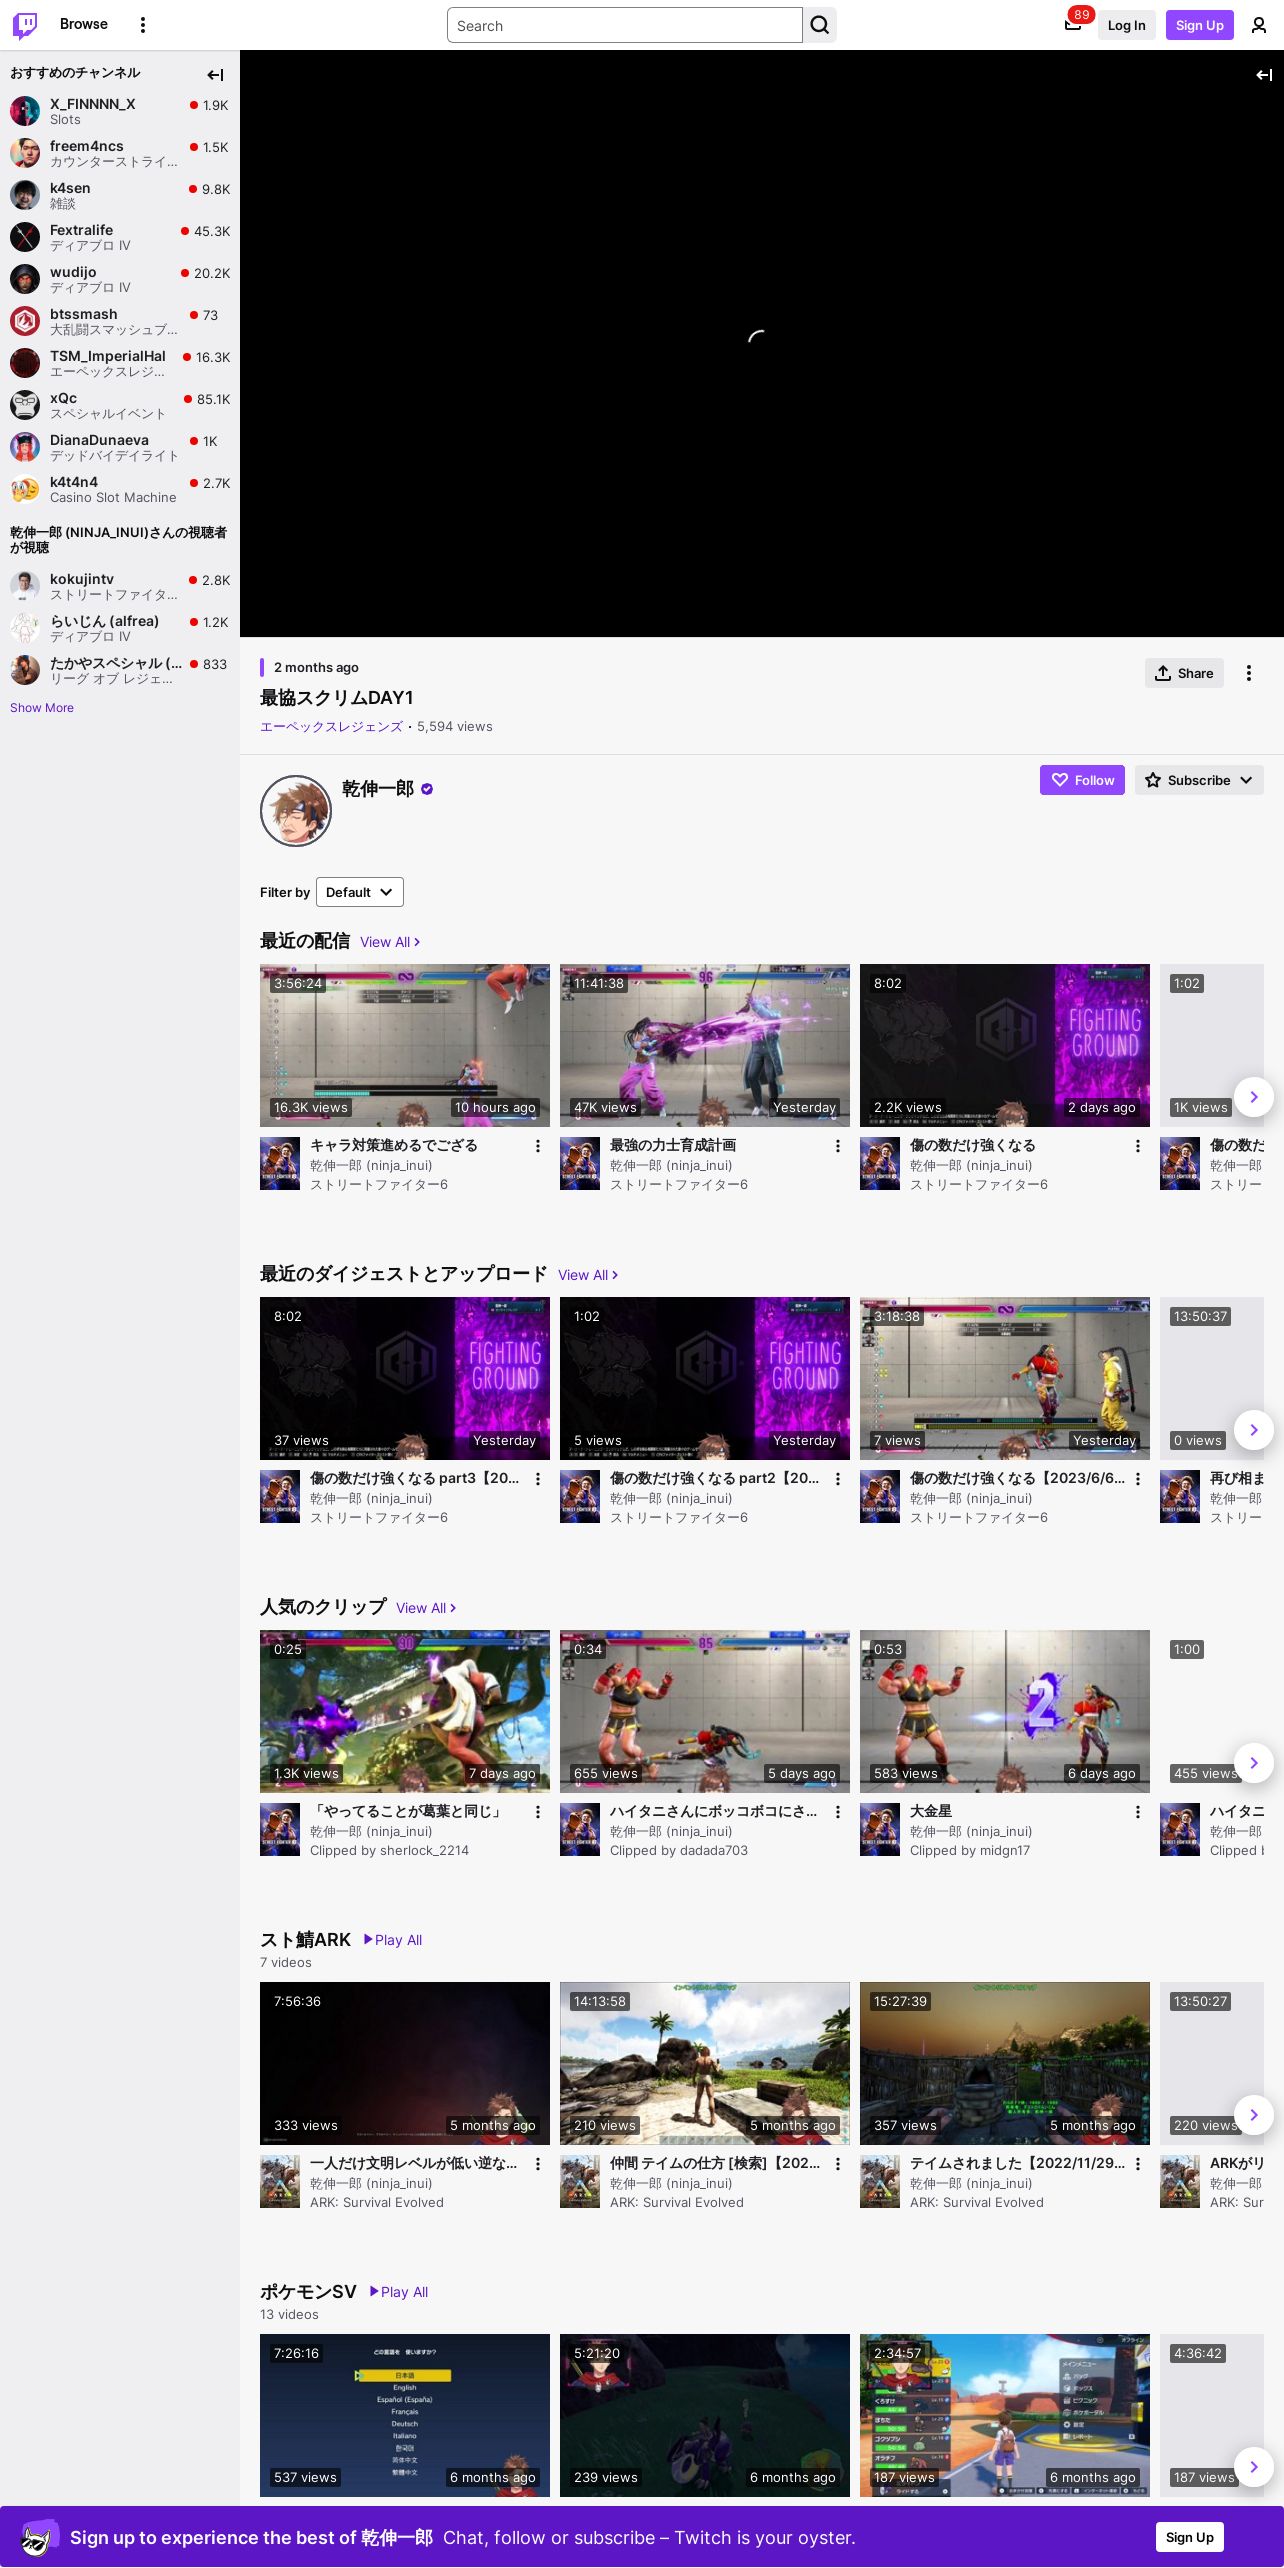Open the 14:13:58 ARK video thumbnail
Image resolution: width=1284 pixels, height=2568 pixels.
705,2063
